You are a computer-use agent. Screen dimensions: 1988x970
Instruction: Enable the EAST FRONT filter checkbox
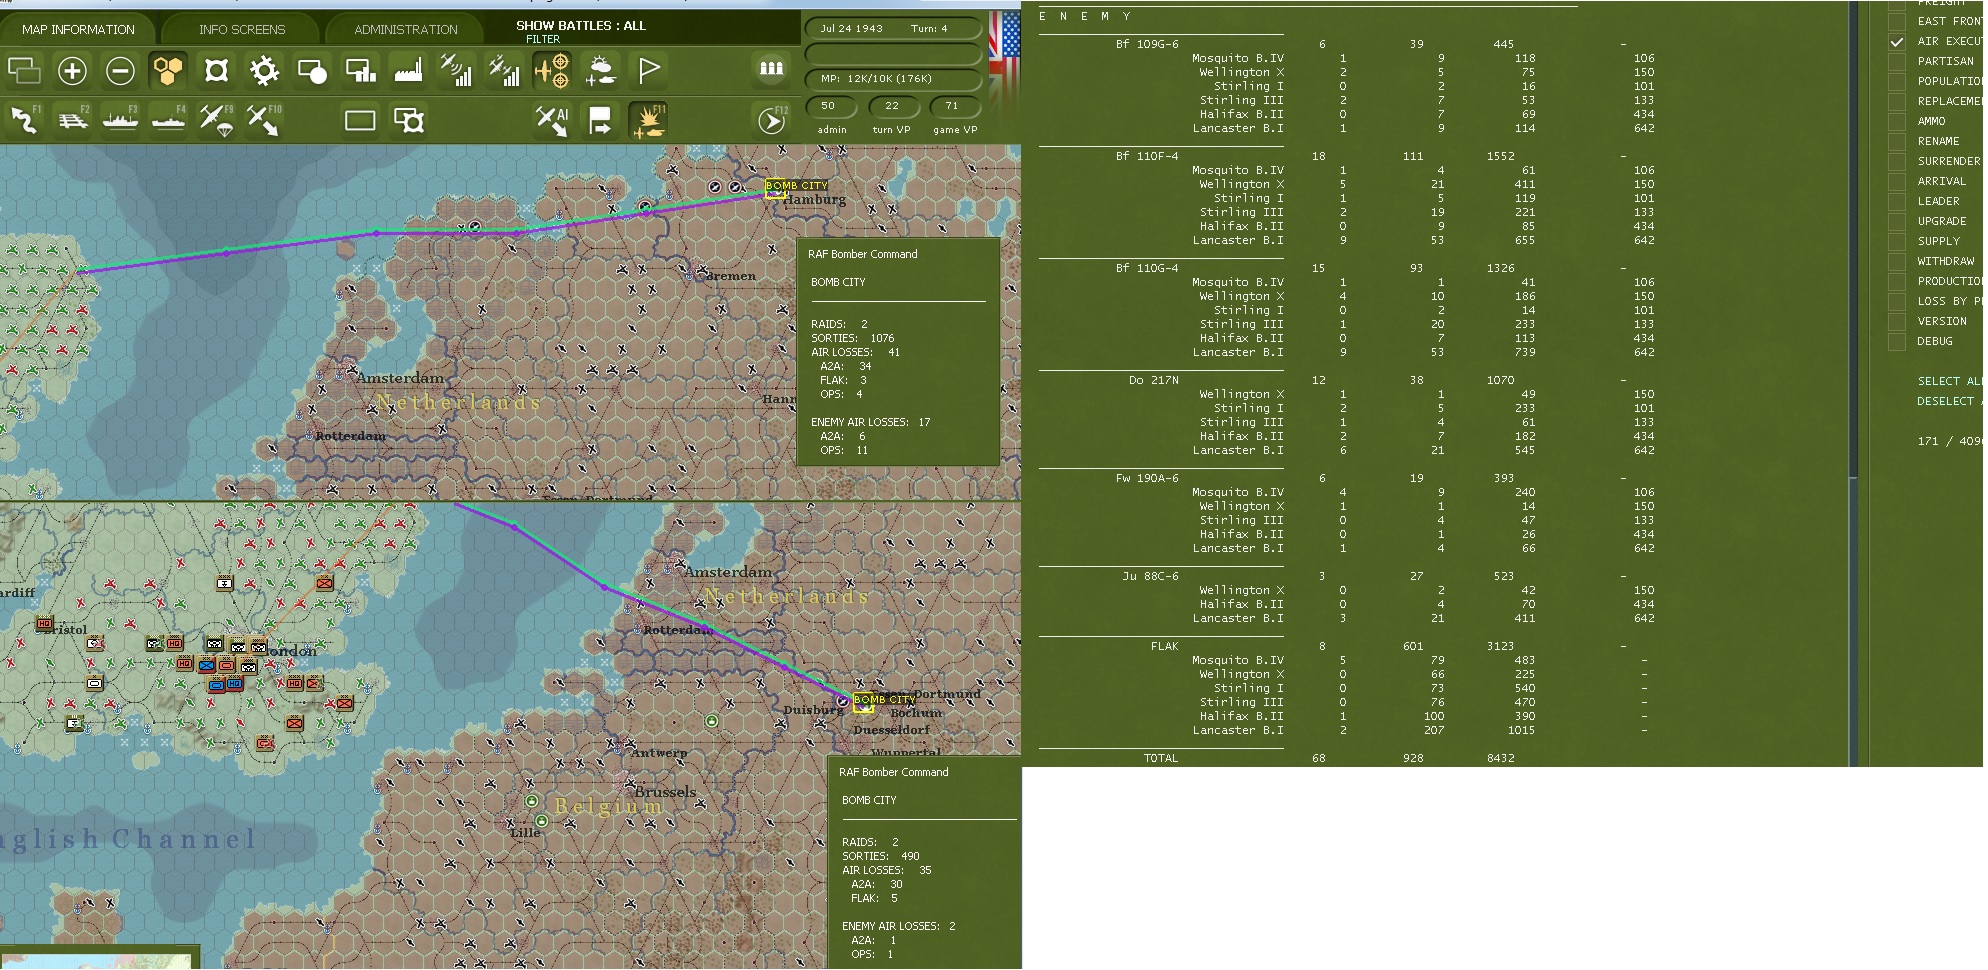(1896, 21)
